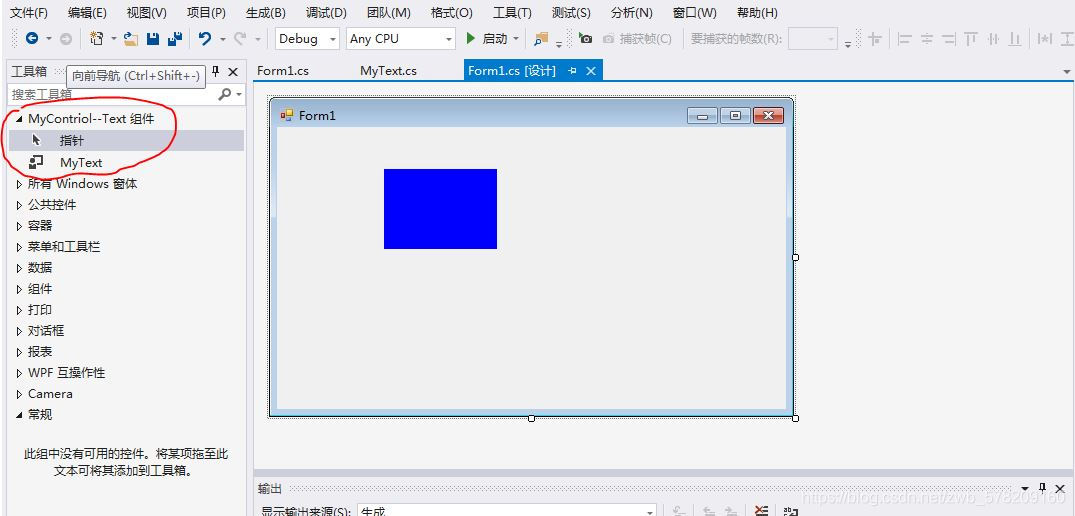Expand the 打印 toolbox group
The width and height of the screenshot is (1075, 516).
[x=19, y=310]
